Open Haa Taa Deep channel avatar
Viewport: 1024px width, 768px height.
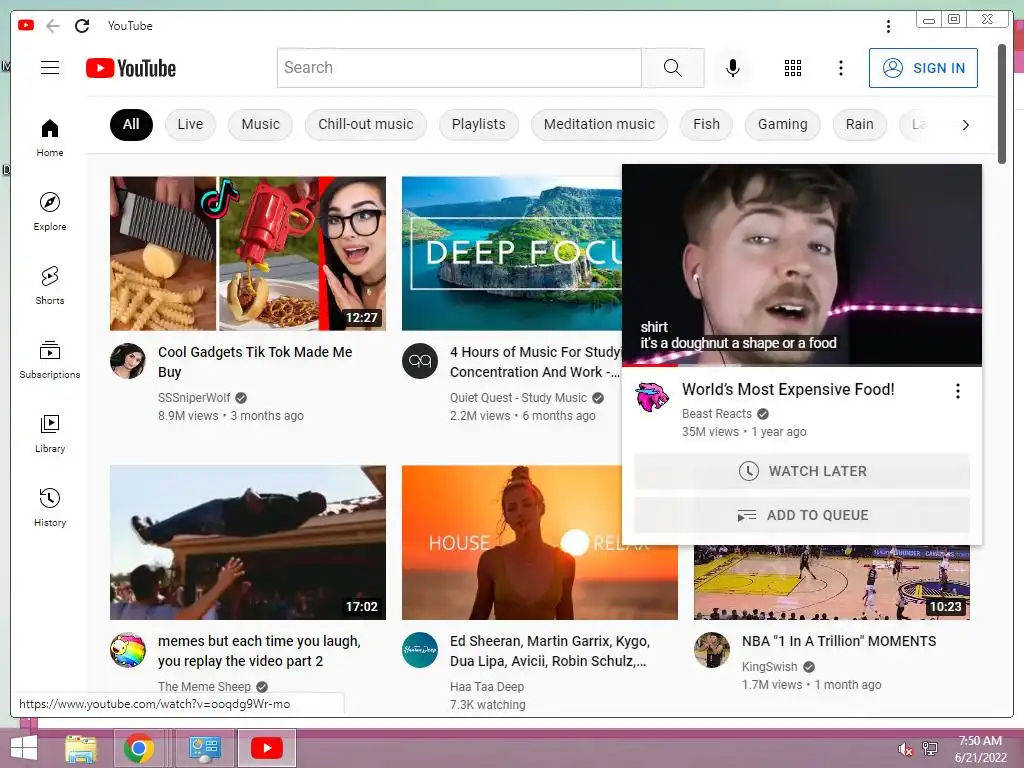420,650
